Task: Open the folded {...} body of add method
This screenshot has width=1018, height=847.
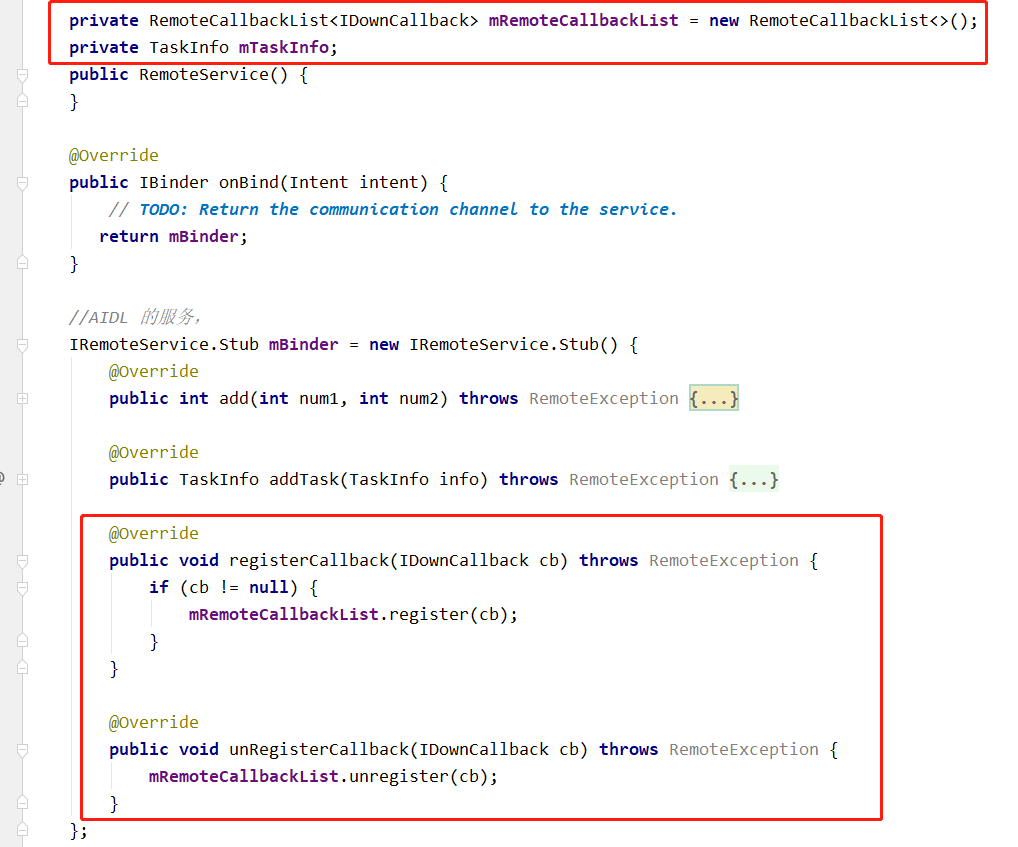Action: tap(714, 399)
